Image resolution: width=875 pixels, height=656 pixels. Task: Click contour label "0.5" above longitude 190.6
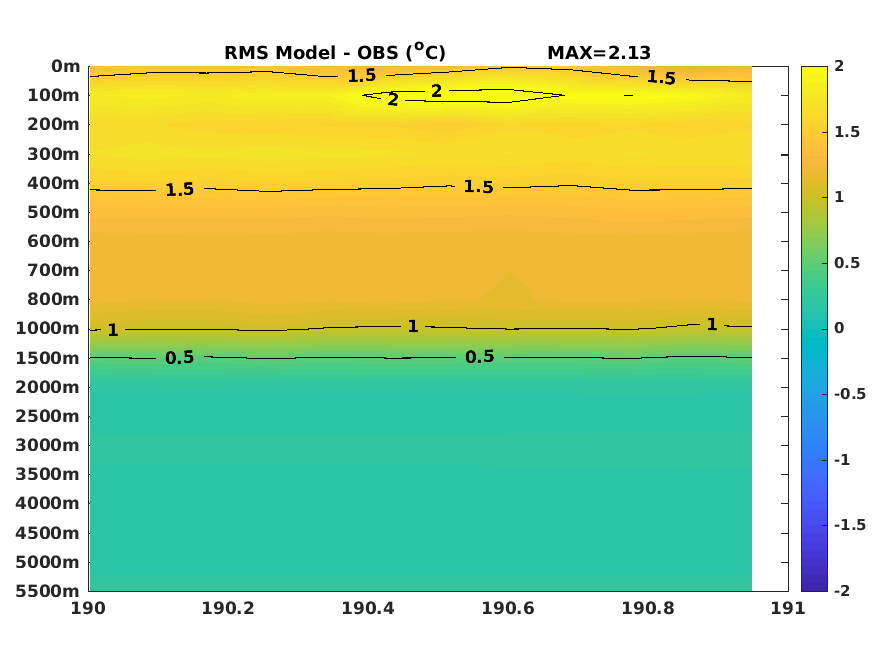point(480,357)
